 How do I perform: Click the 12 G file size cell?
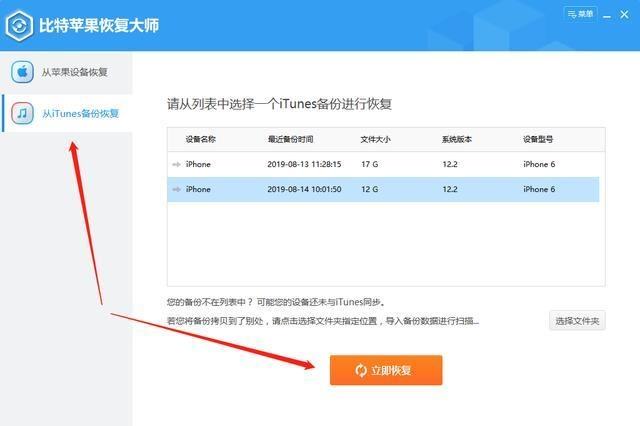coord(369,189)
